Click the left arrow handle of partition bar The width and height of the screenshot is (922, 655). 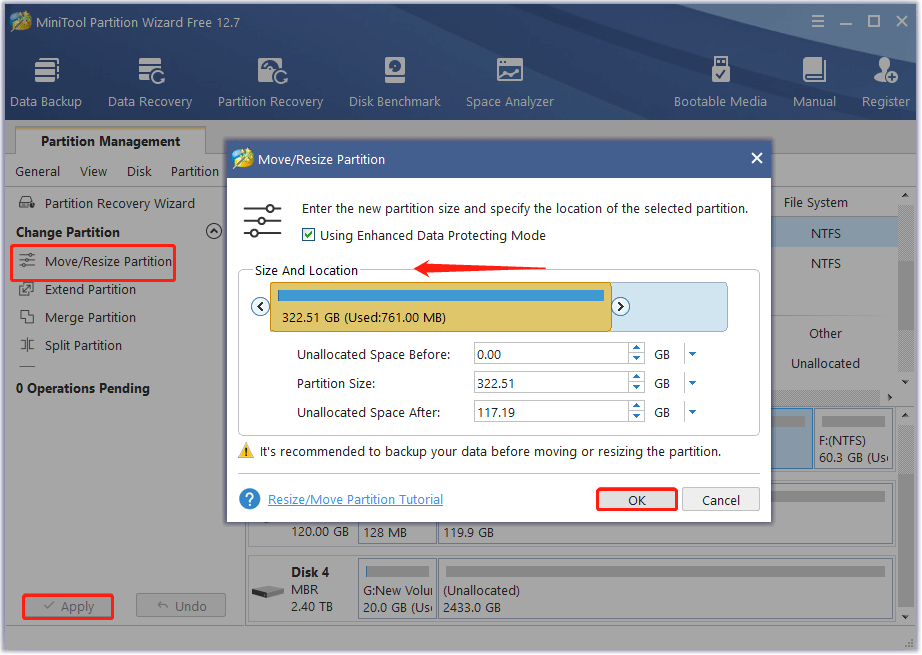pos(260,306)
